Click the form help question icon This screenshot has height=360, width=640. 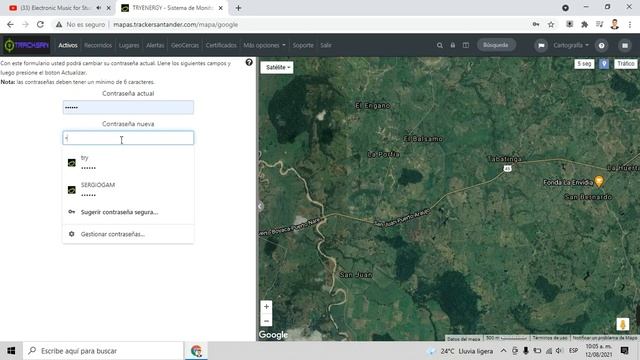tap(249, 62)
